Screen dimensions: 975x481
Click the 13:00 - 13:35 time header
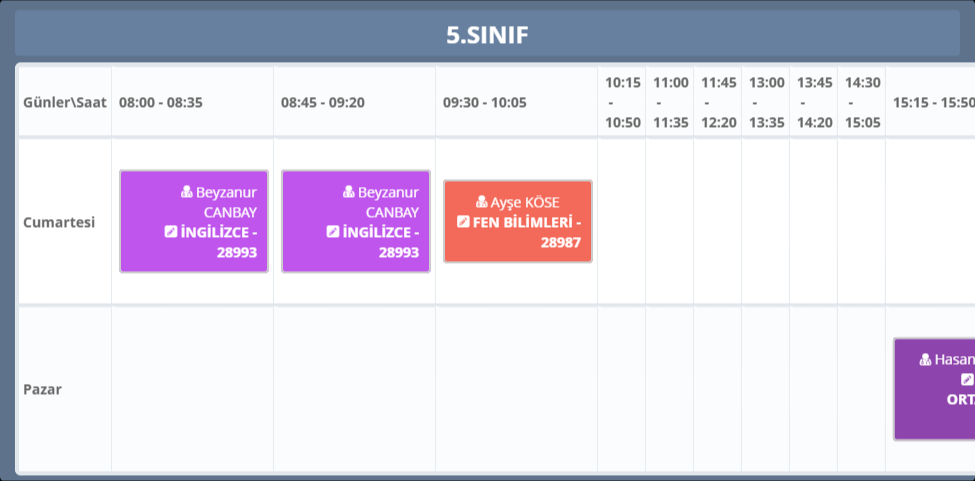(767, 102)
